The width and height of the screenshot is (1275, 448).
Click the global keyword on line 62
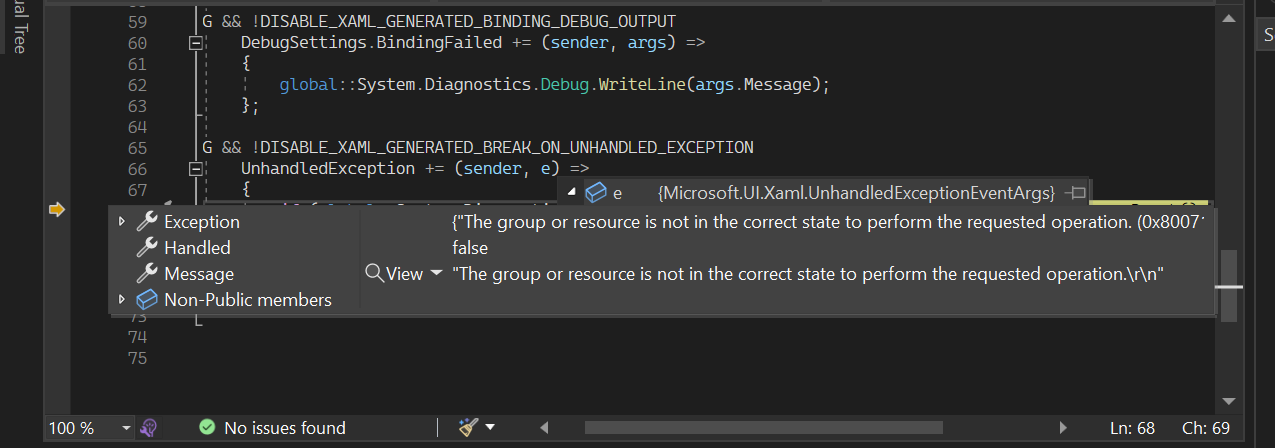(309, 85)
